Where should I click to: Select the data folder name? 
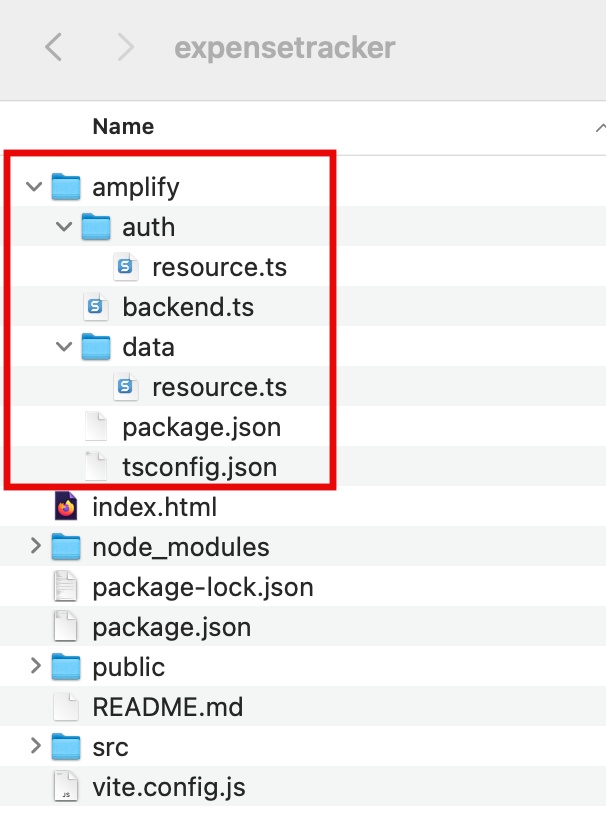tap(148, 347)
